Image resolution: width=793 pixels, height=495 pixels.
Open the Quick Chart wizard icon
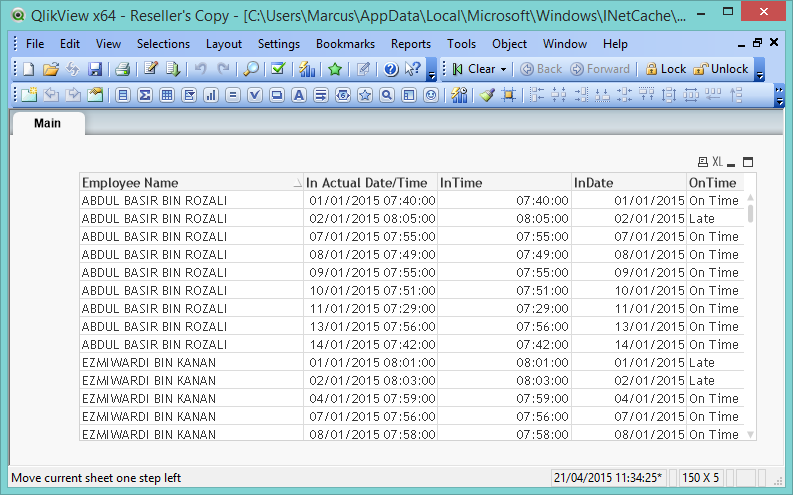point(307,69)
